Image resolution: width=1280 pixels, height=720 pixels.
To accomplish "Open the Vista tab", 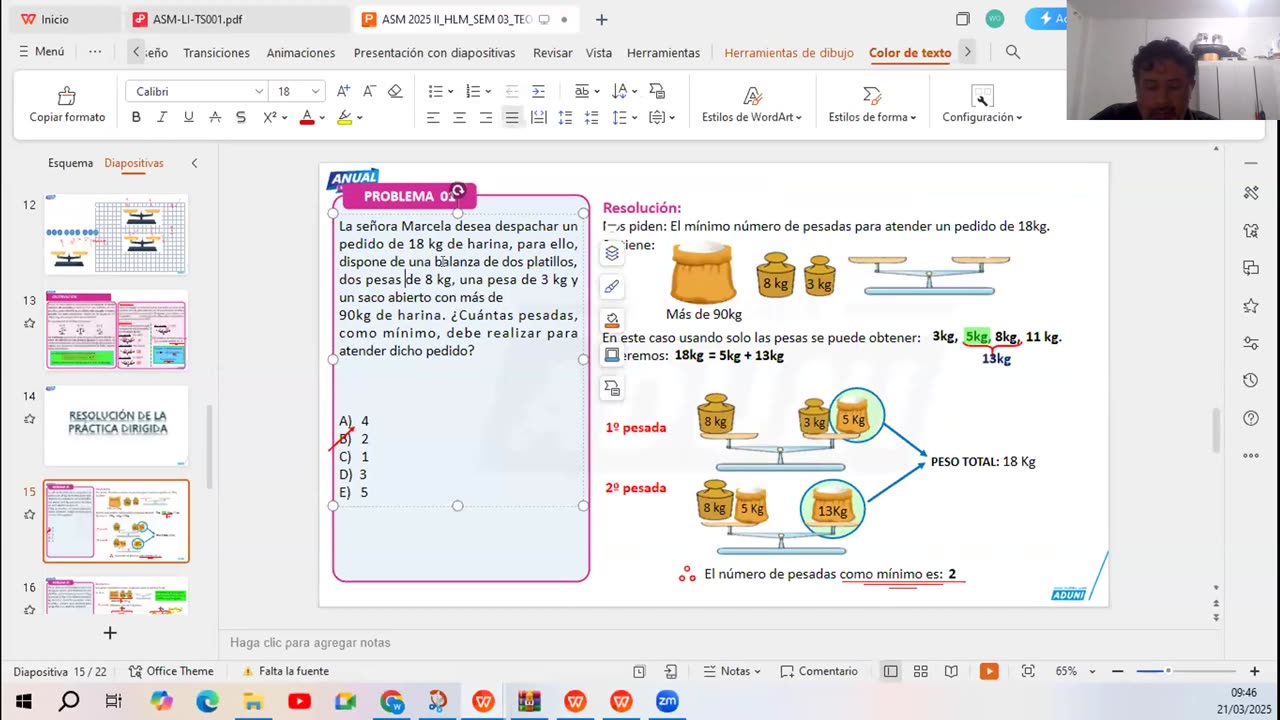I will 599,53.
